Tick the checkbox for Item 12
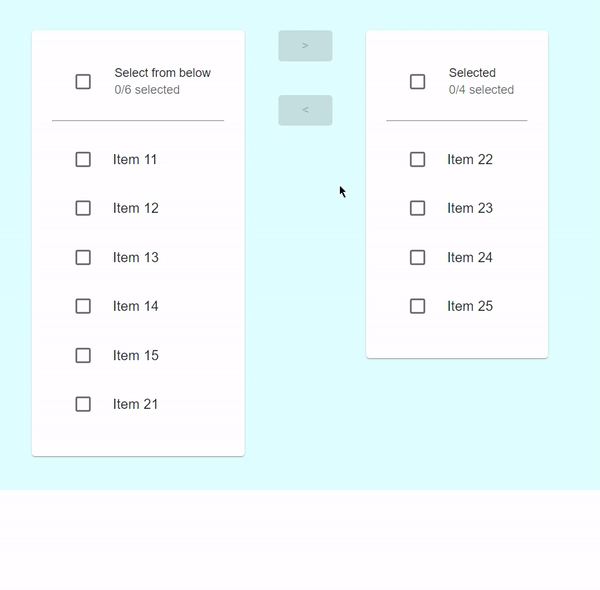The height and width of the screenshot is (590, 600). 83,208
